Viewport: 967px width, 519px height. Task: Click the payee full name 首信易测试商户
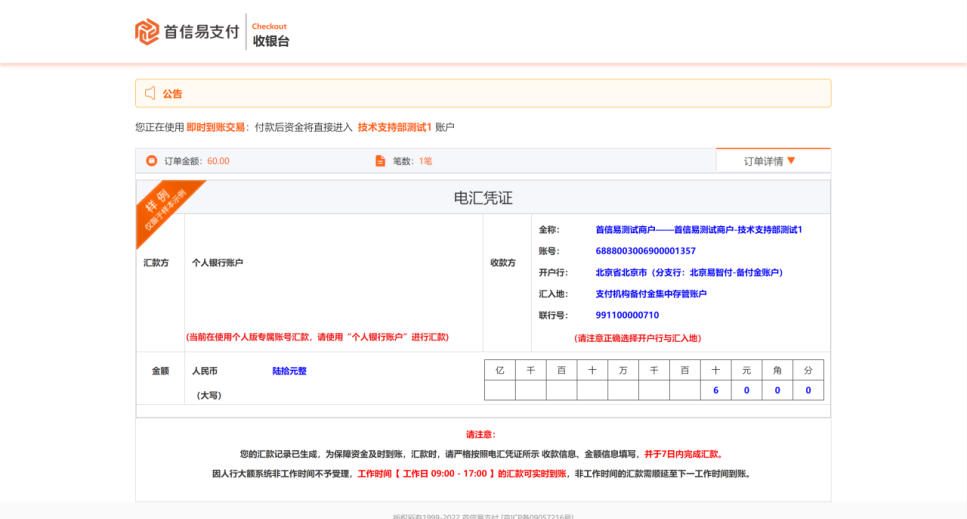699,229
